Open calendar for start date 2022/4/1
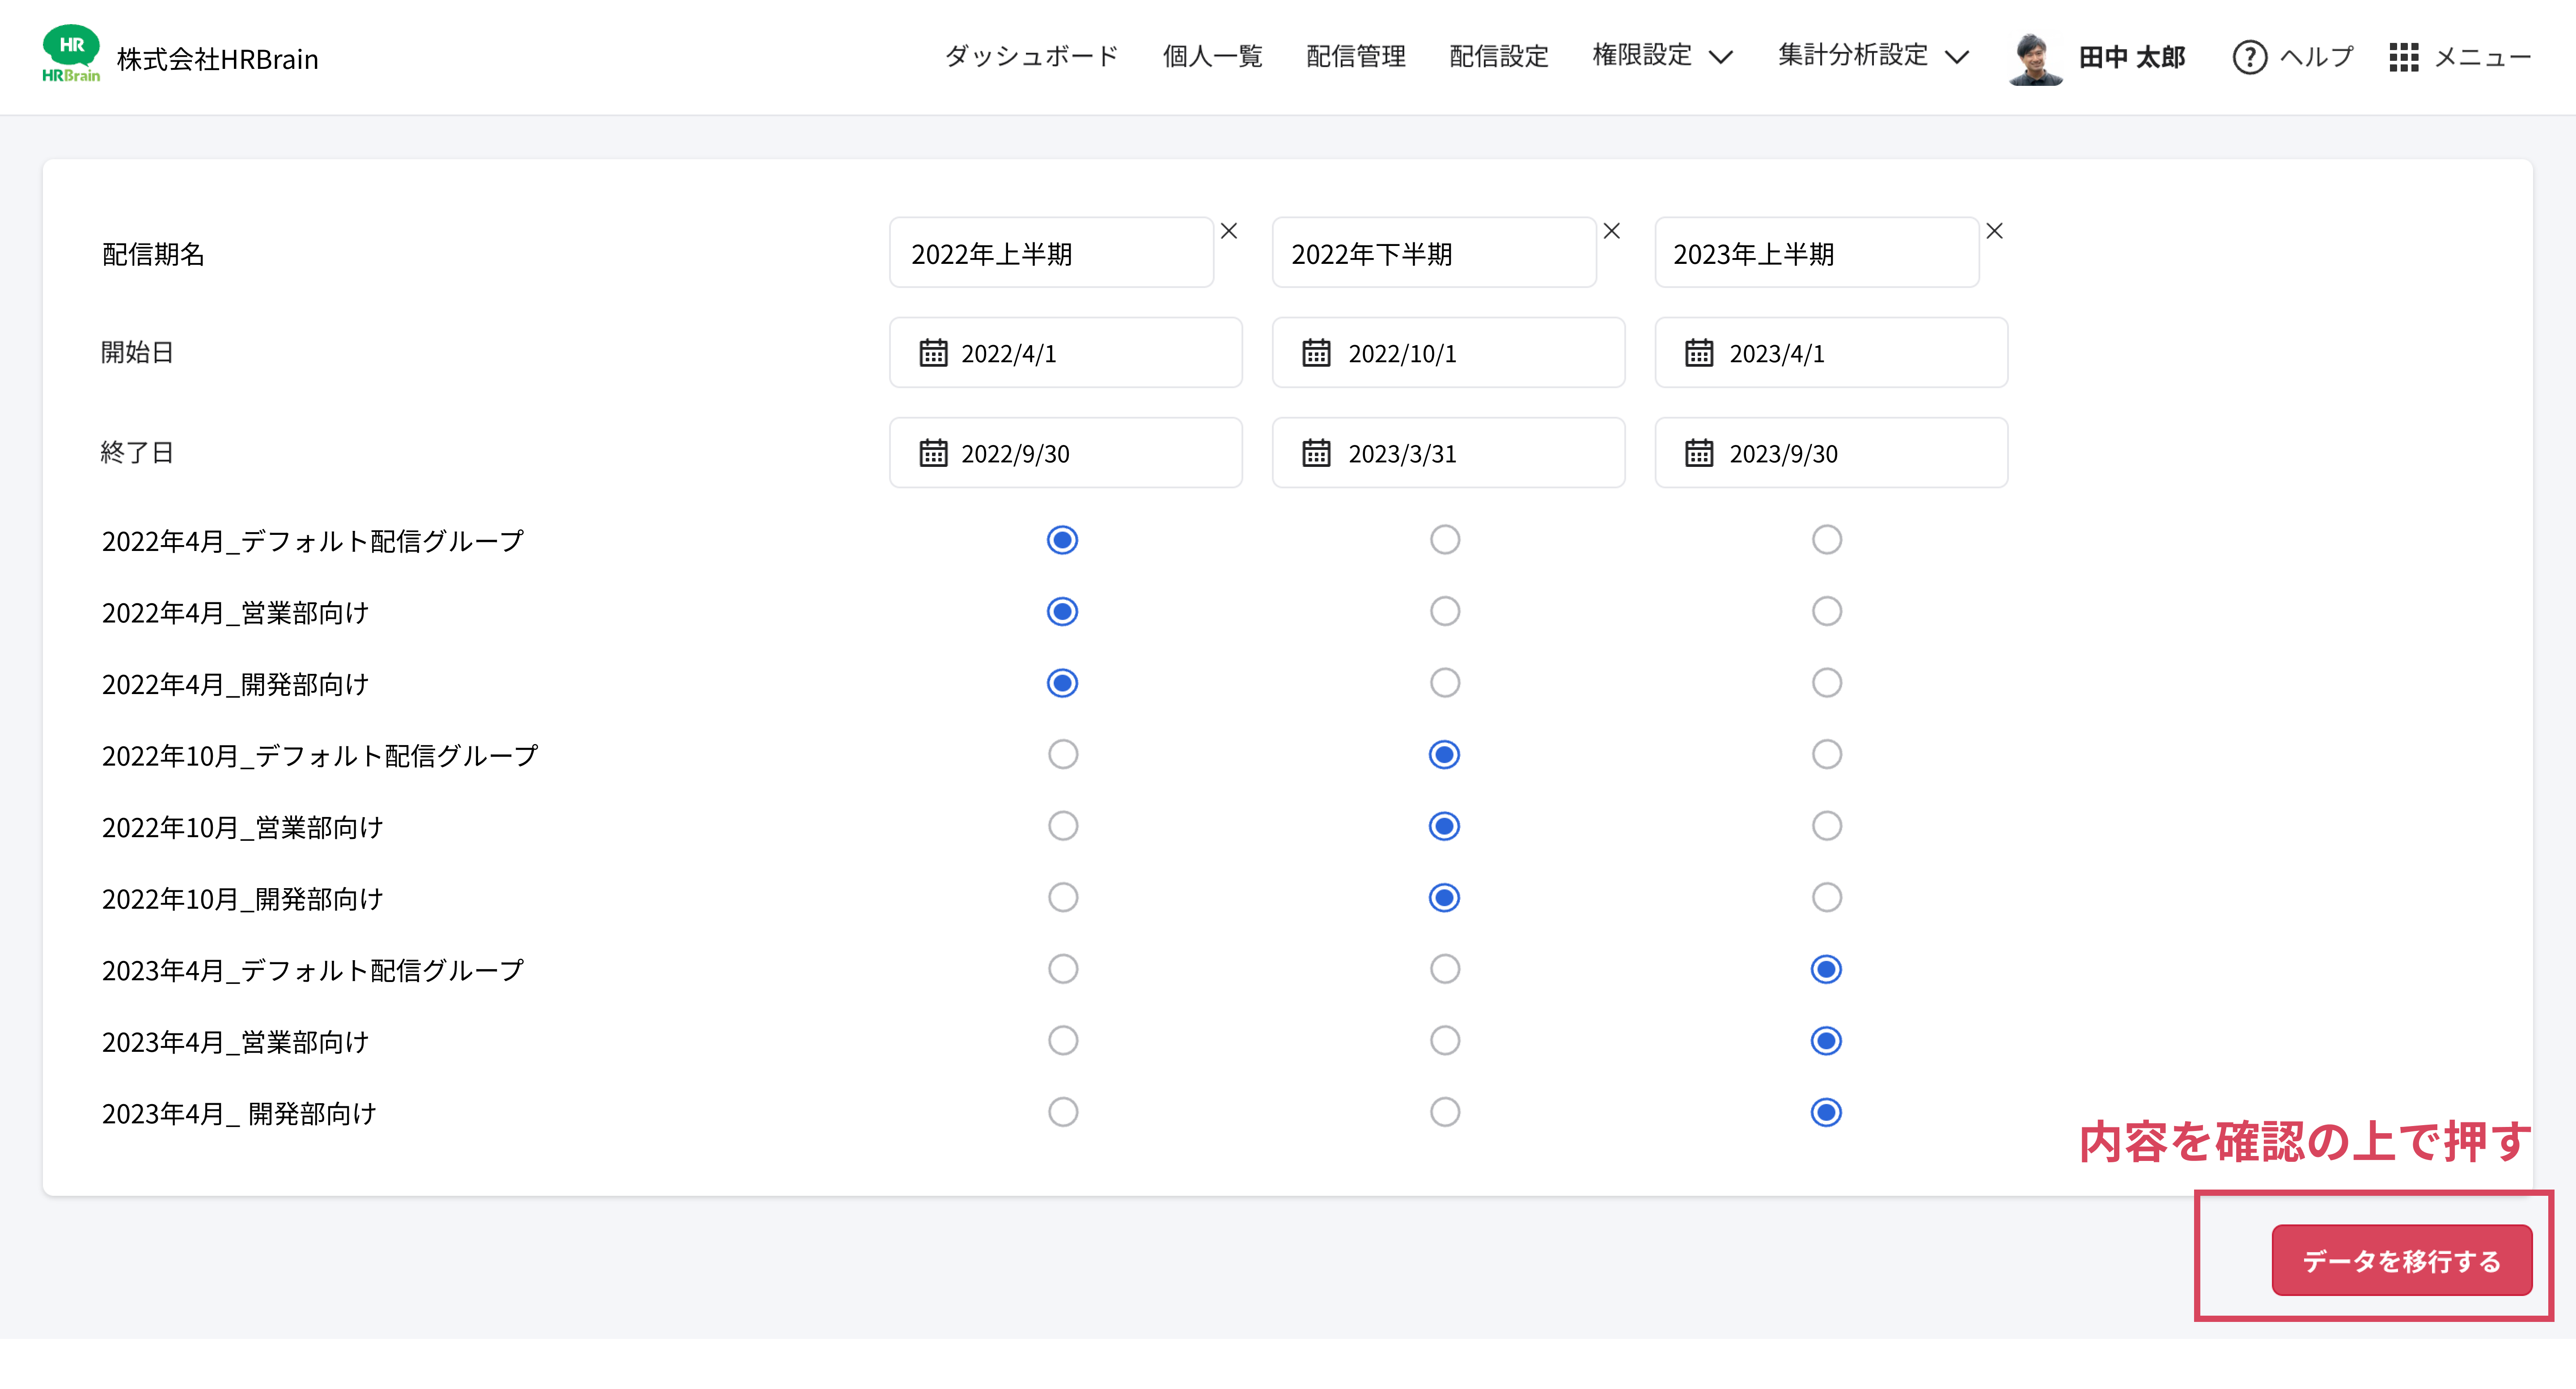This screenshot has width=2576, height=1389. coord(933,353)
